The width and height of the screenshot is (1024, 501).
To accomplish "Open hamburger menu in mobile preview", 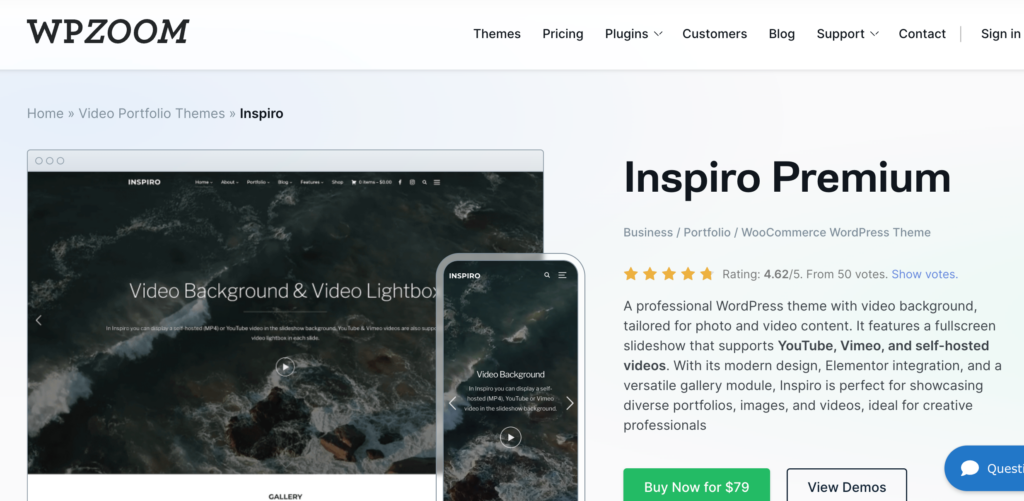I will pos(562,276).
